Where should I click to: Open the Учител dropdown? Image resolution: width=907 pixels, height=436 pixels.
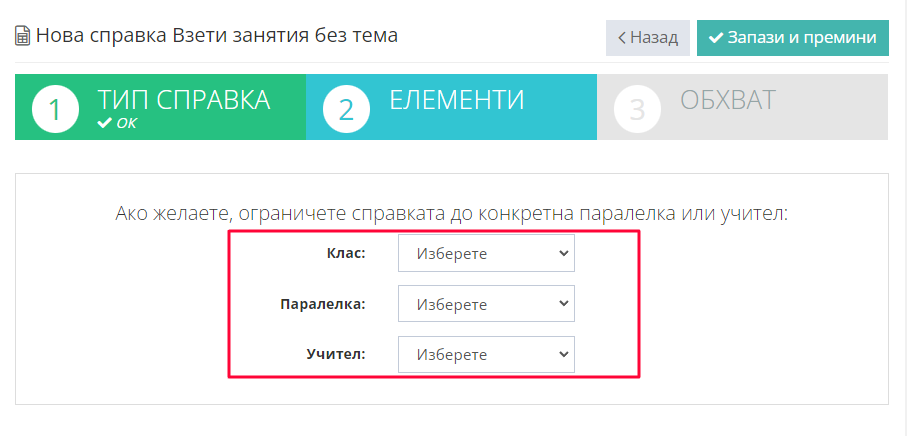pyautogui.click(x=486, y=354)
